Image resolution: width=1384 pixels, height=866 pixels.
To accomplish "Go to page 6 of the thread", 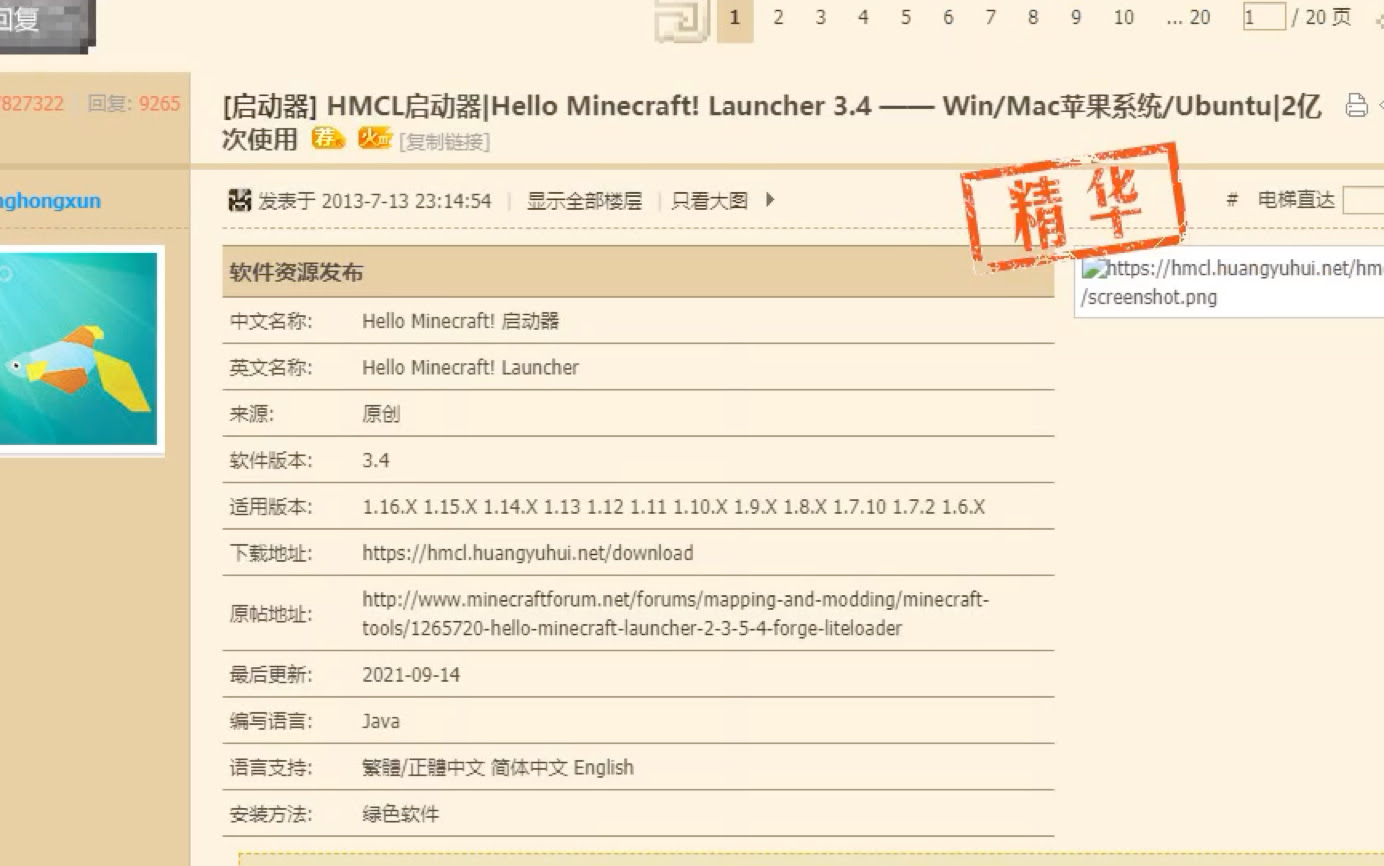I will coord(948,18).
